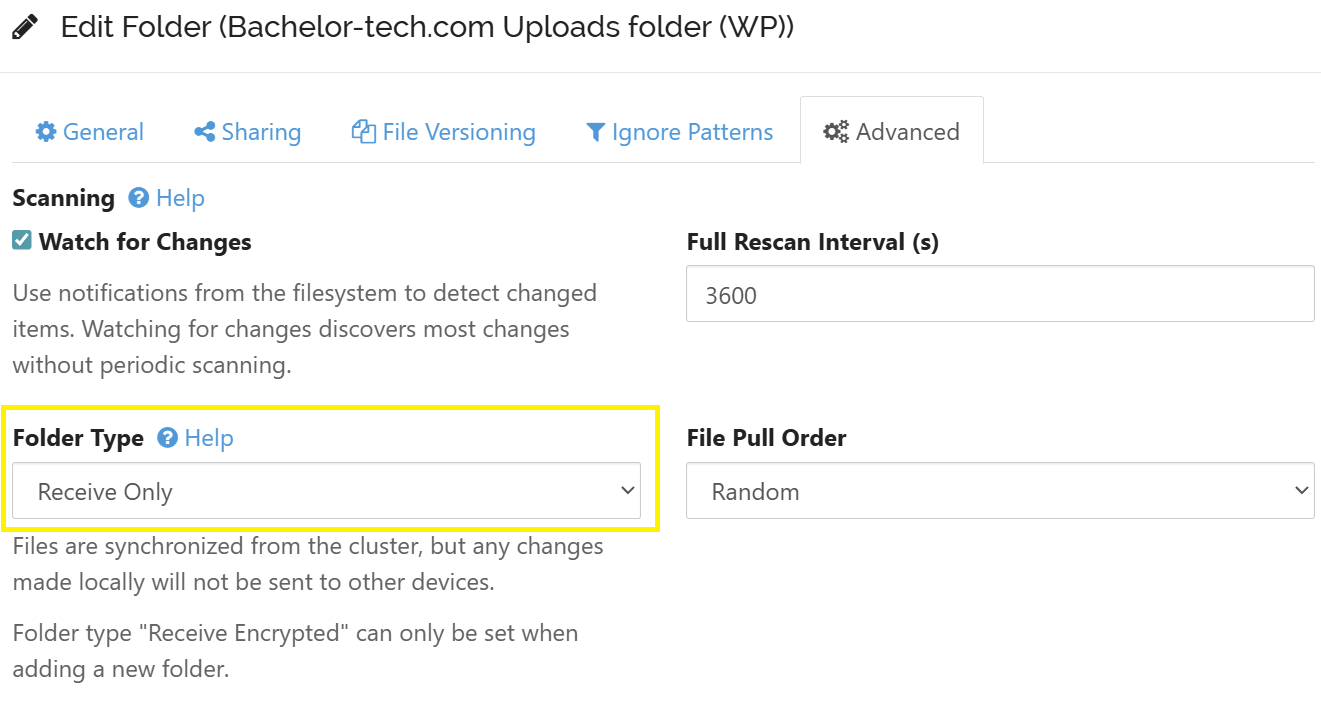Open the File Pull Order dropdown
1321x705 pixels.
point(1000,491)
